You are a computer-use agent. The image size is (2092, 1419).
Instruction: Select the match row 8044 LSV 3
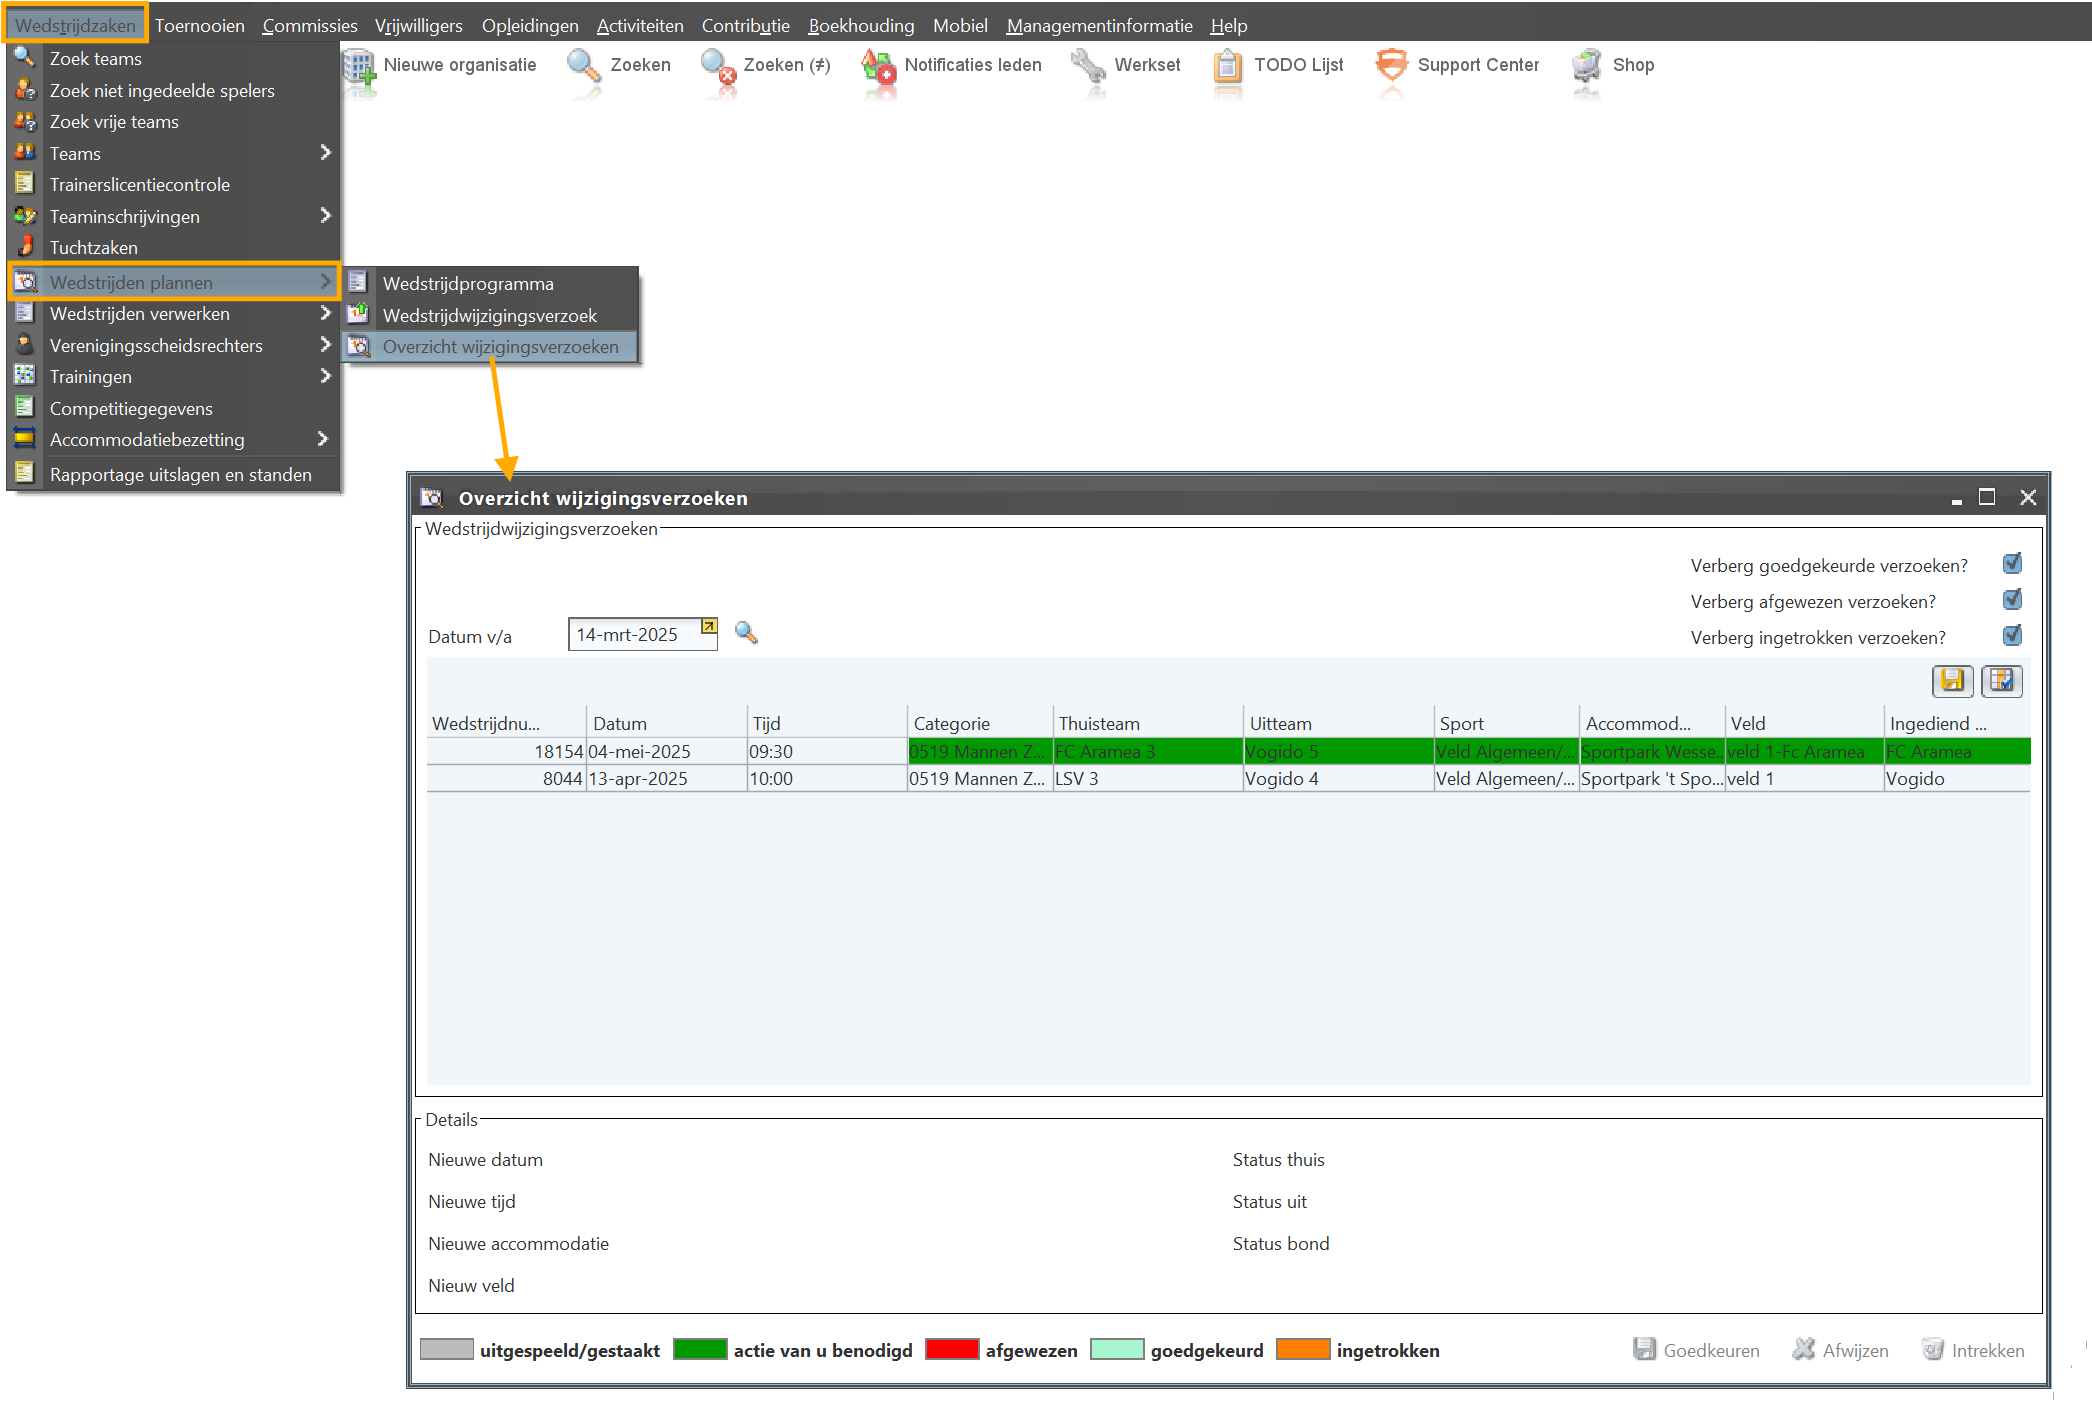1075,779
